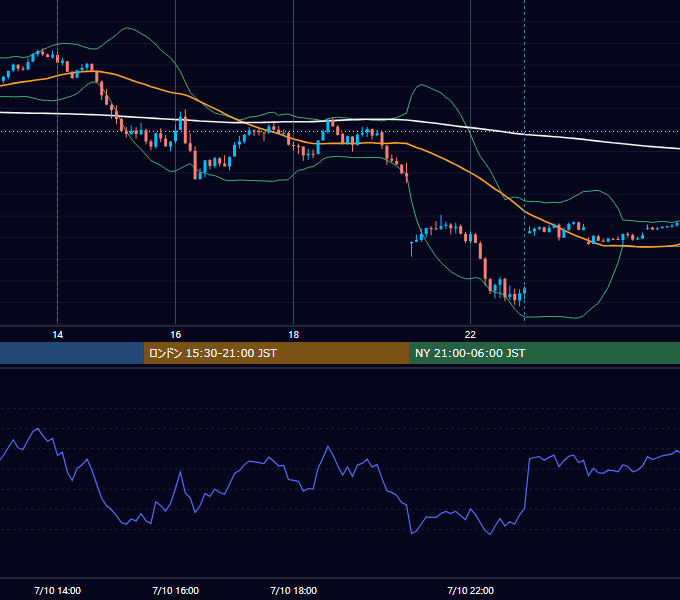Click the 7/10 18:00 label on indicator axis
Screen dimensions: 680x600
pyautogui.click(x=294, y=590)
